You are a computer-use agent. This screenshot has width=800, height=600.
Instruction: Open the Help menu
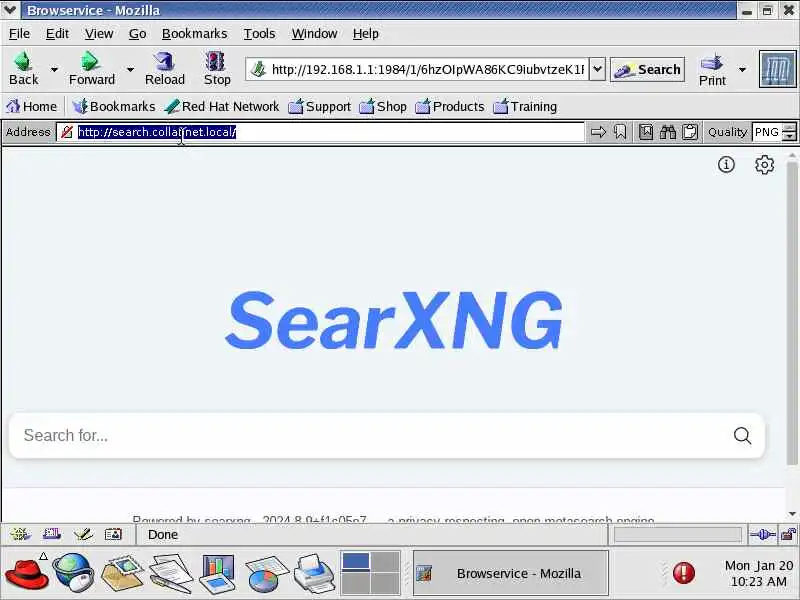365,34
